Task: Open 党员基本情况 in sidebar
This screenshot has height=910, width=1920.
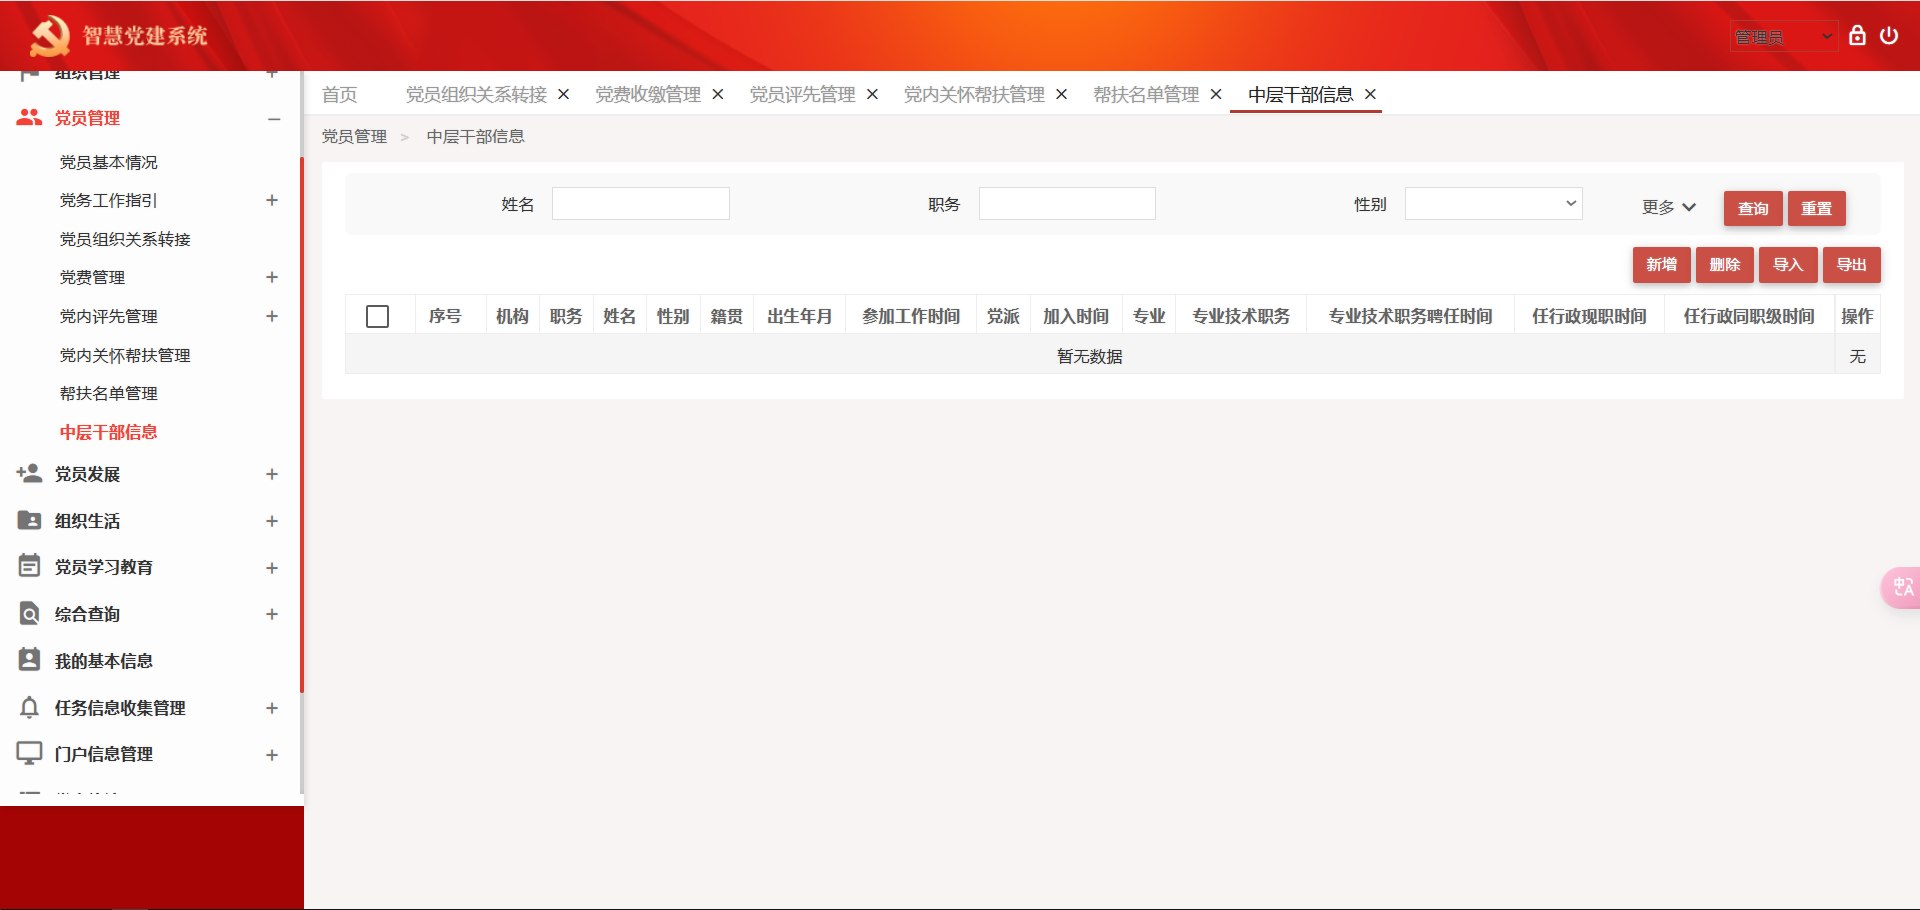Action: pyautogui.click(x=109, y=162)
